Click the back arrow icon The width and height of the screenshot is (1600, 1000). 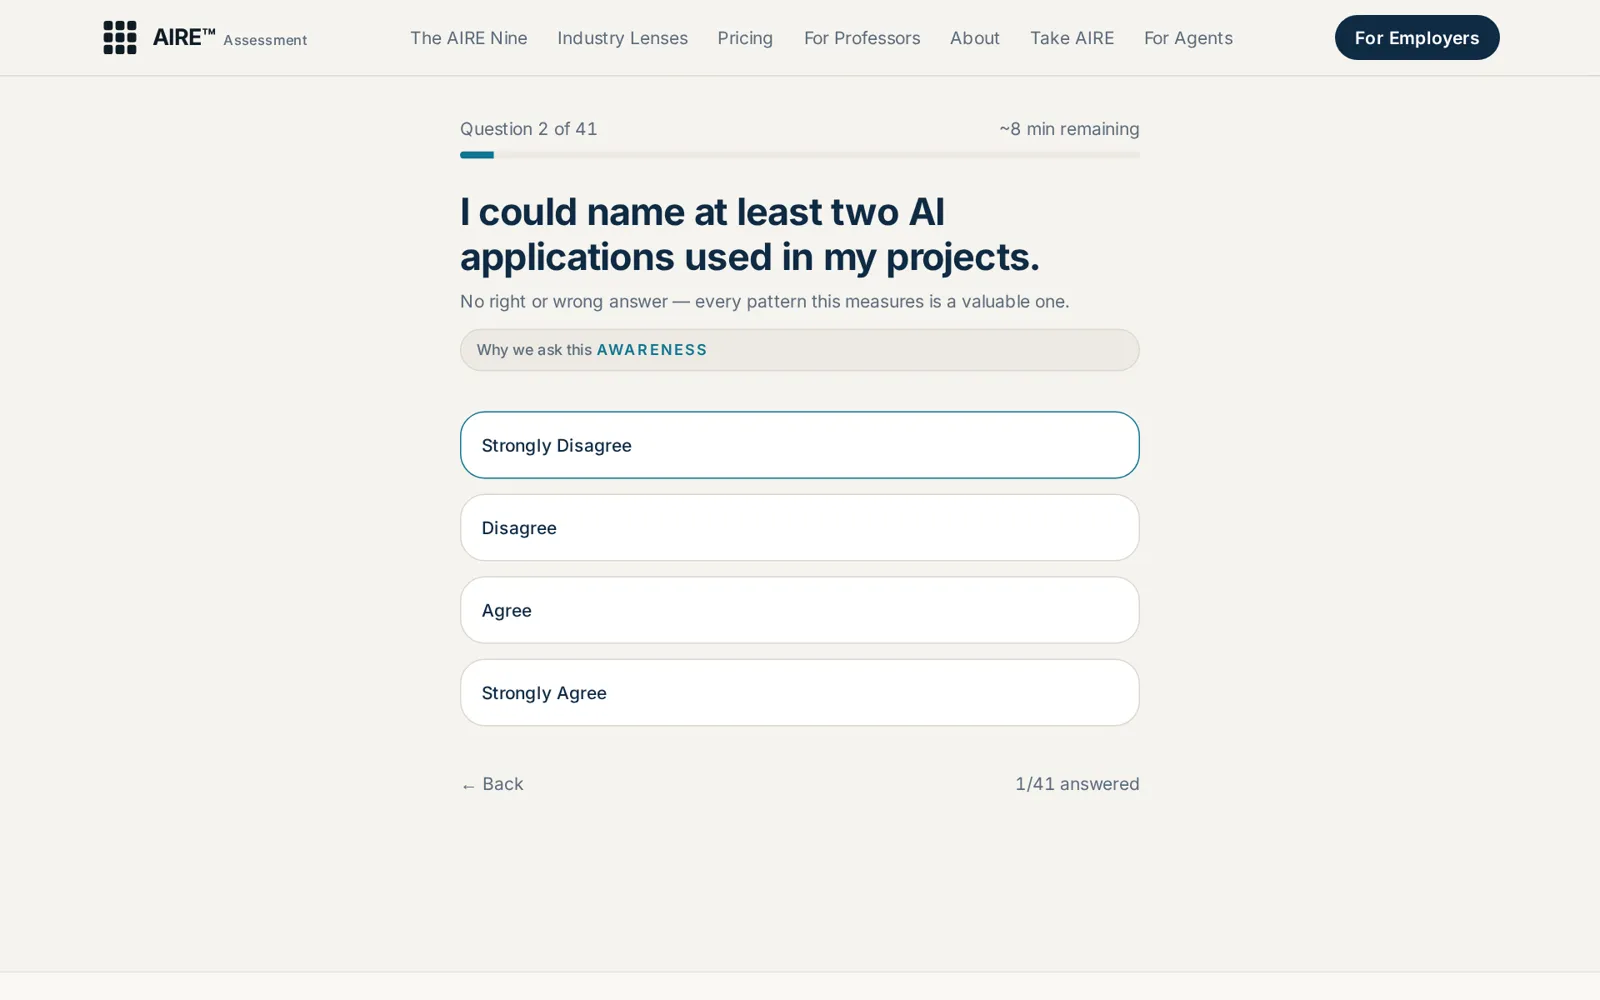coord(468,786)
